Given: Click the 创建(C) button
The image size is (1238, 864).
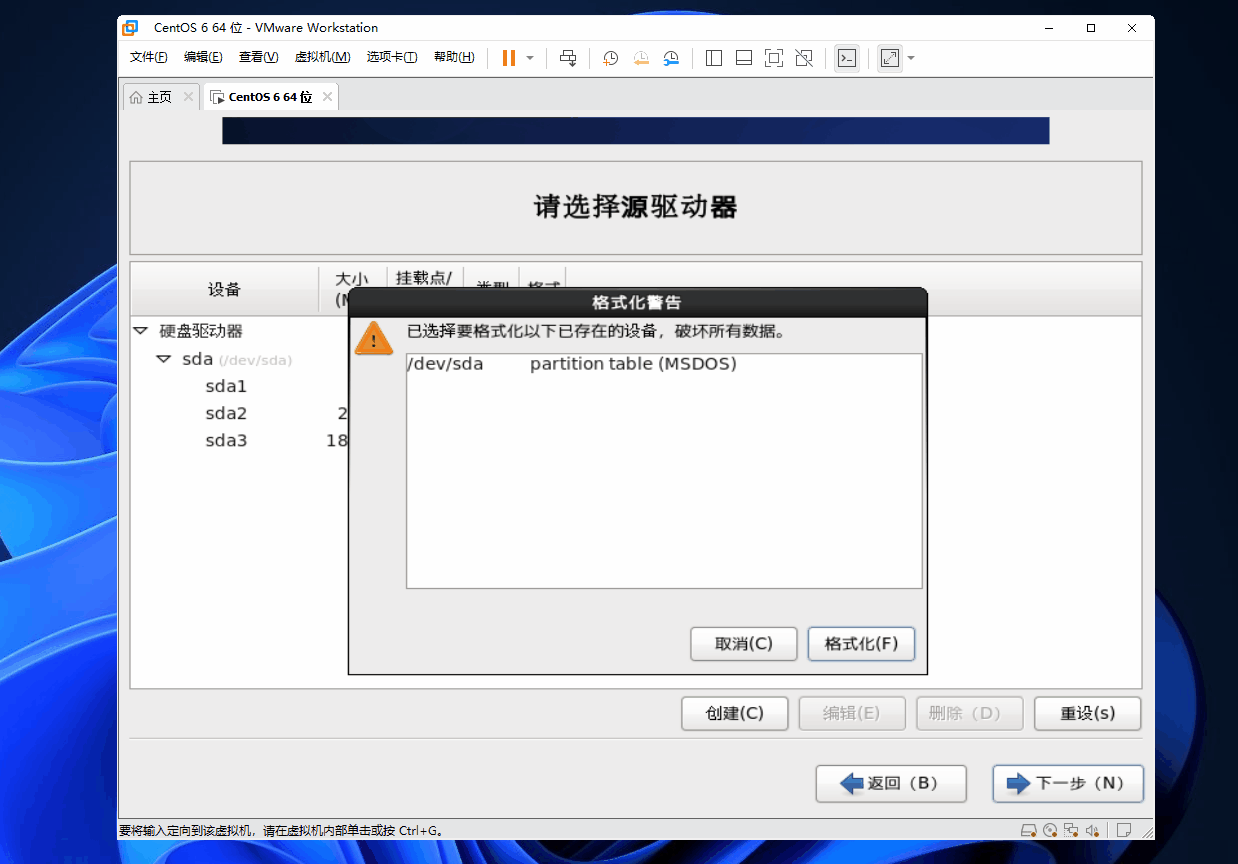Looking at the screenshot, I should point(735,713).
